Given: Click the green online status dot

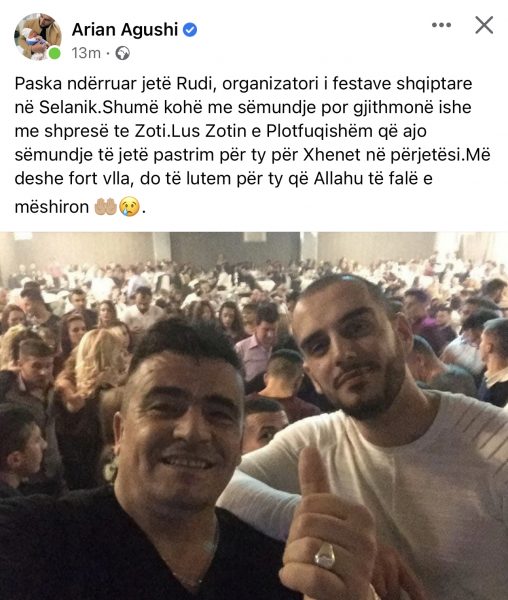Looking at the screenshot, I should 54,53.
